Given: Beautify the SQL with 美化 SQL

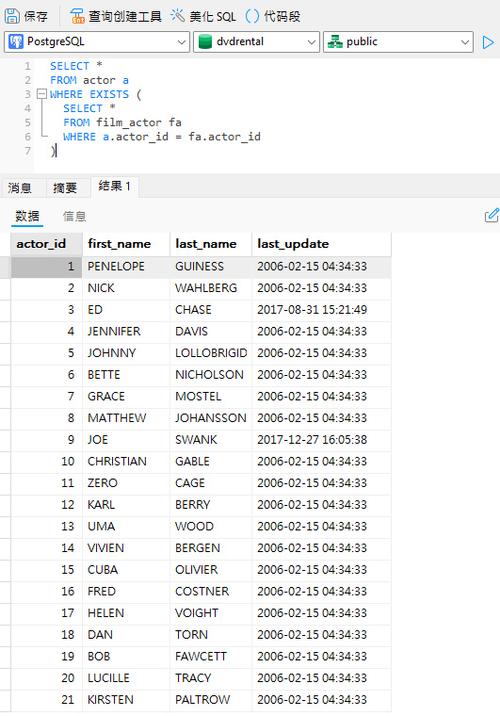Looking at the screenshot, I should pos(203,16).
